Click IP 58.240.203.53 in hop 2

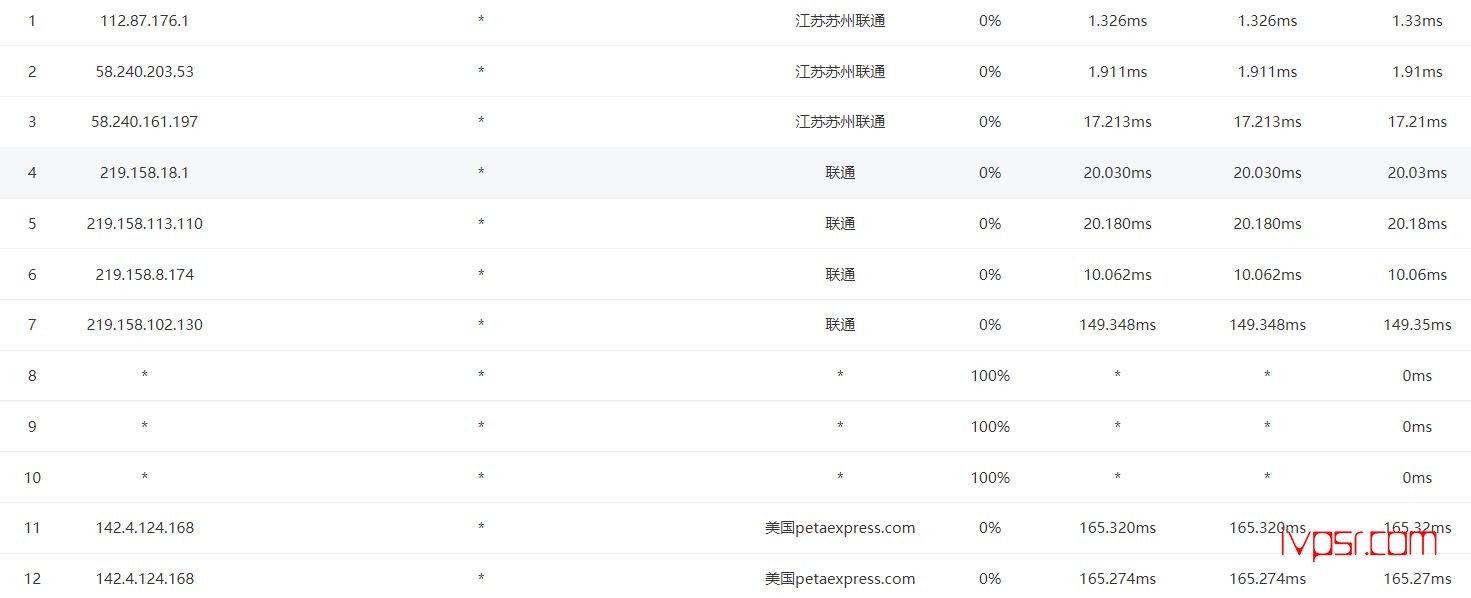point(144,71)
